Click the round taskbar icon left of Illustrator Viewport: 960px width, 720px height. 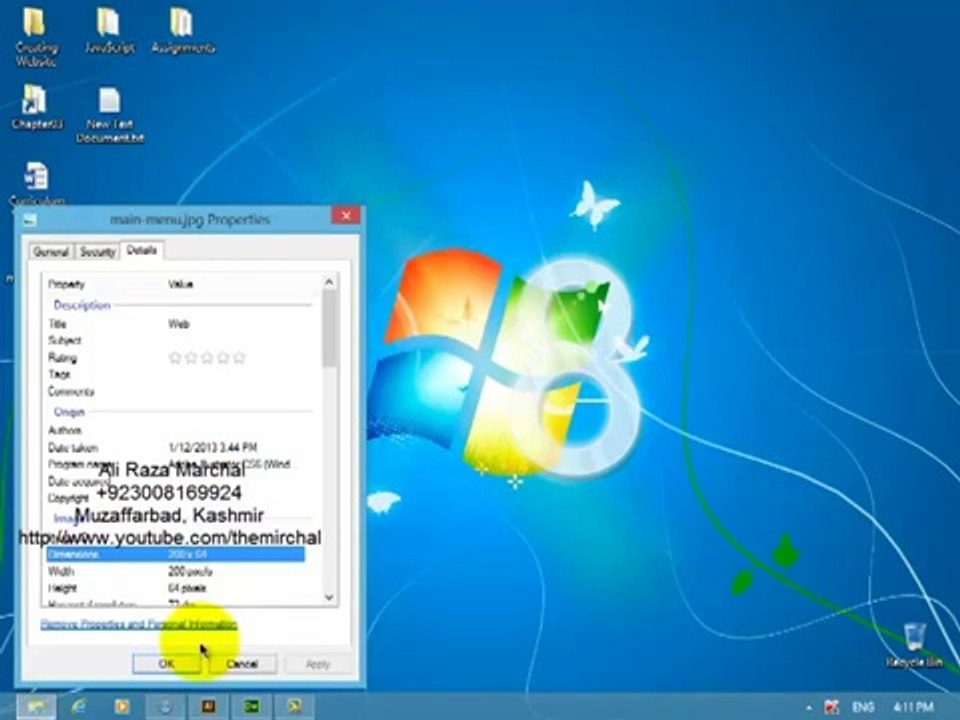pyautogui.click(x=165, y=707)
